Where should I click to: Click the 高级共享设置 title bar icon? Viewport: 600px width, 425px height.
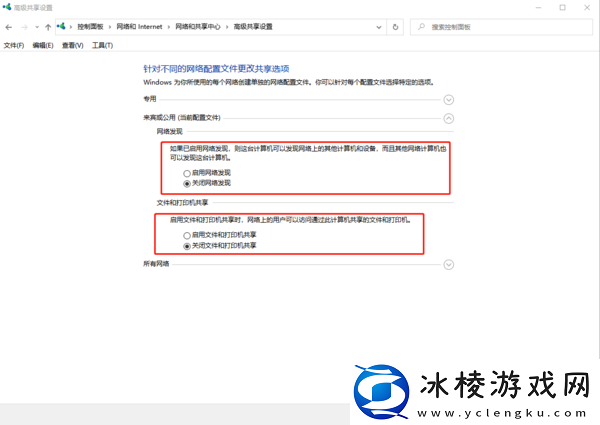7,7
